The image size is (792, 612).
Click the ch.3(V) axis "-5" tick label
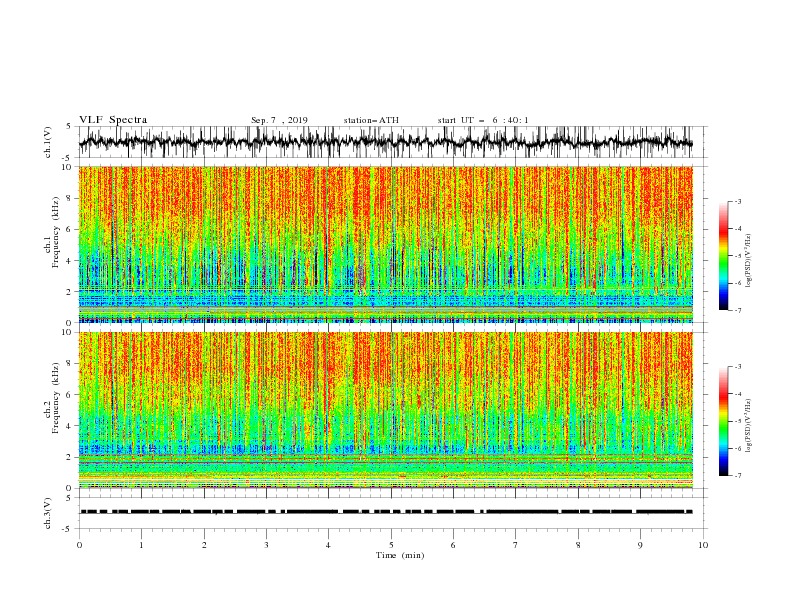[x=68, y=529]
